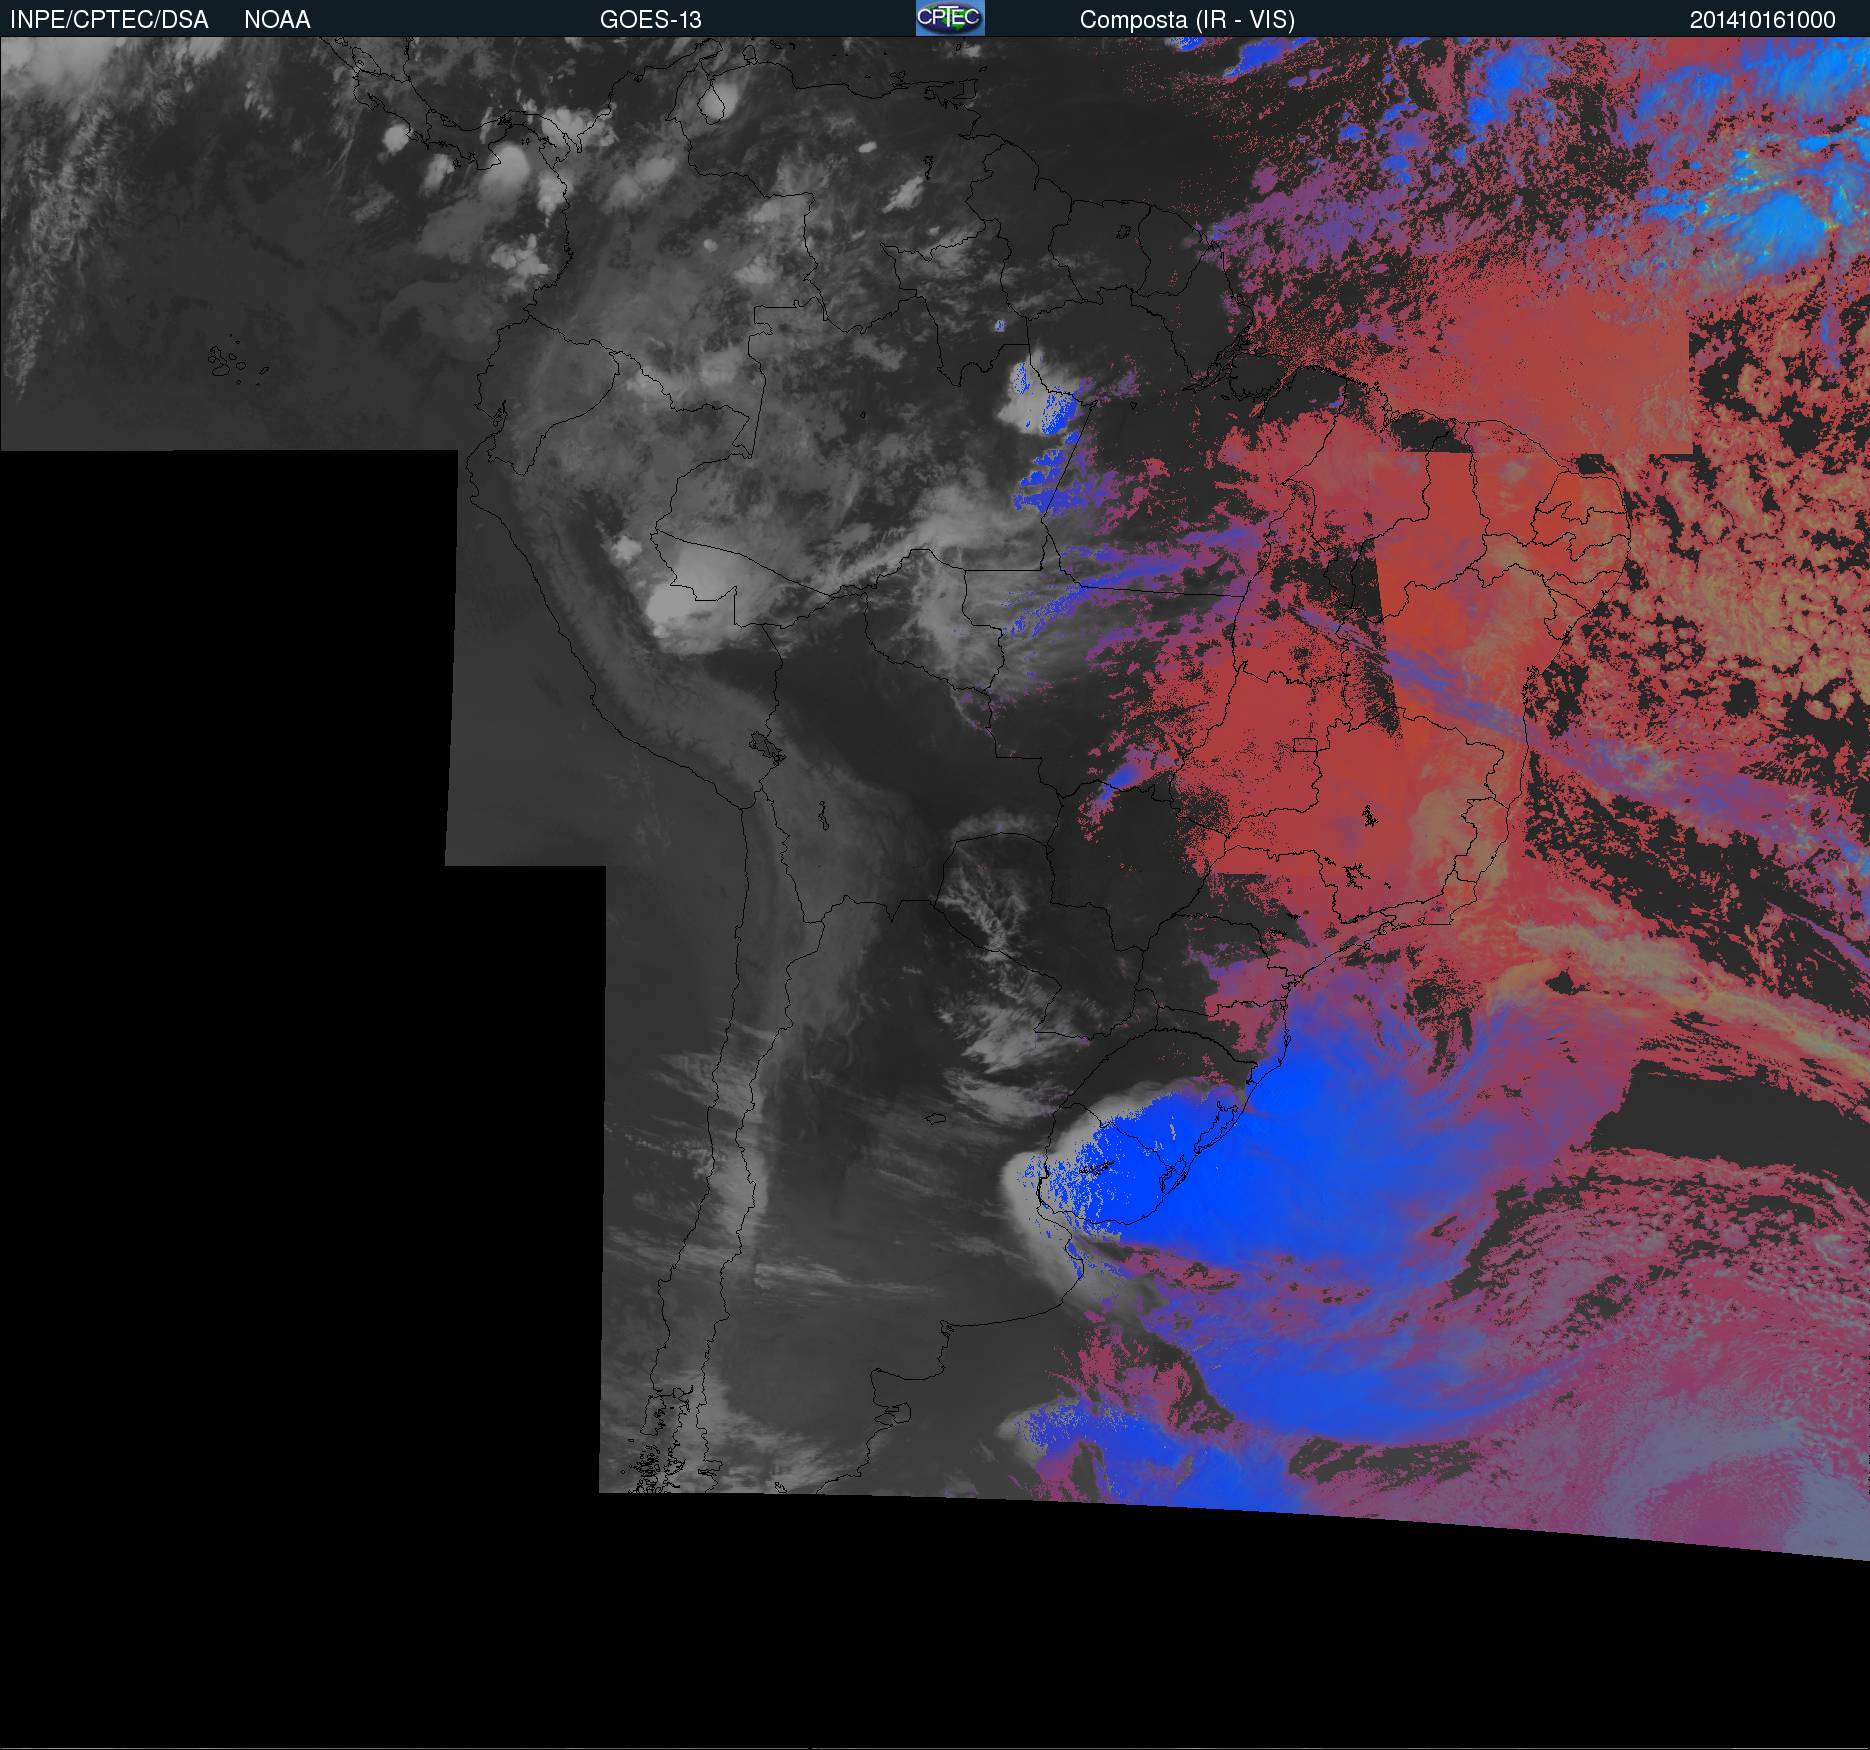Click the CPTEC logo in header

pyautogui.click(x=949, y=18)
